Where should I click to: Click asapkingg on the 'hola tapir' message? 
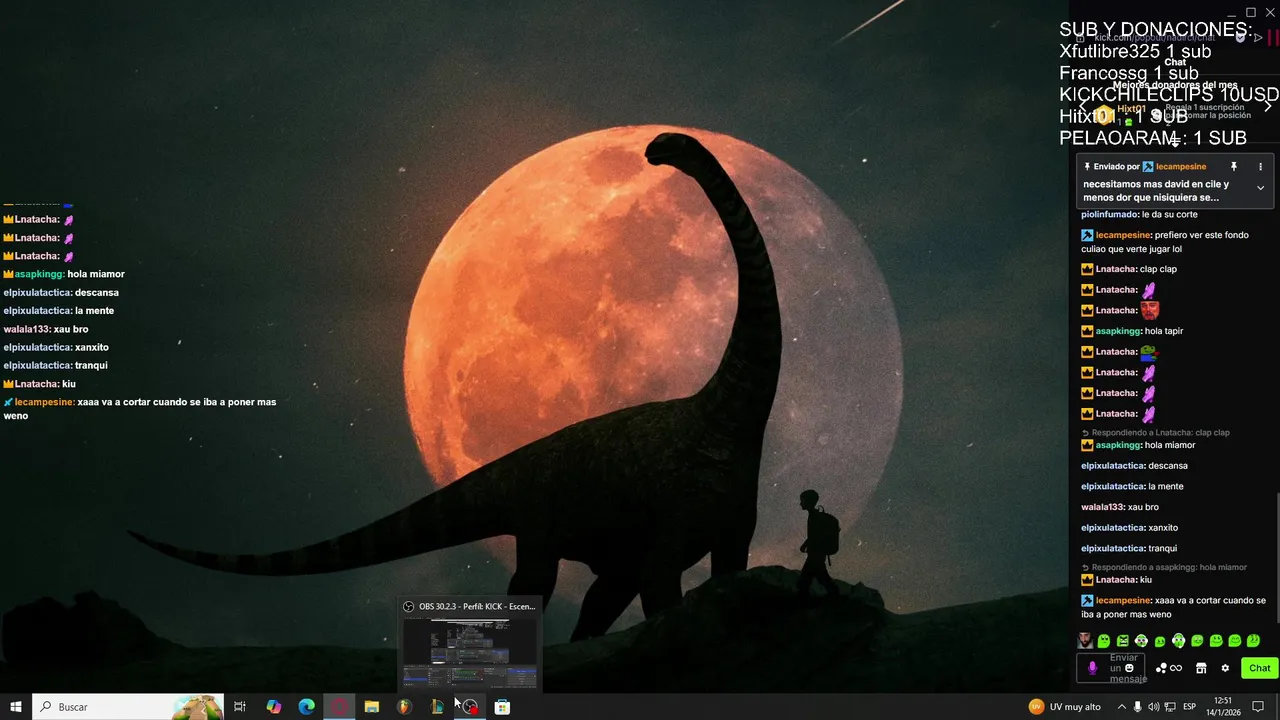(1118, 331)
